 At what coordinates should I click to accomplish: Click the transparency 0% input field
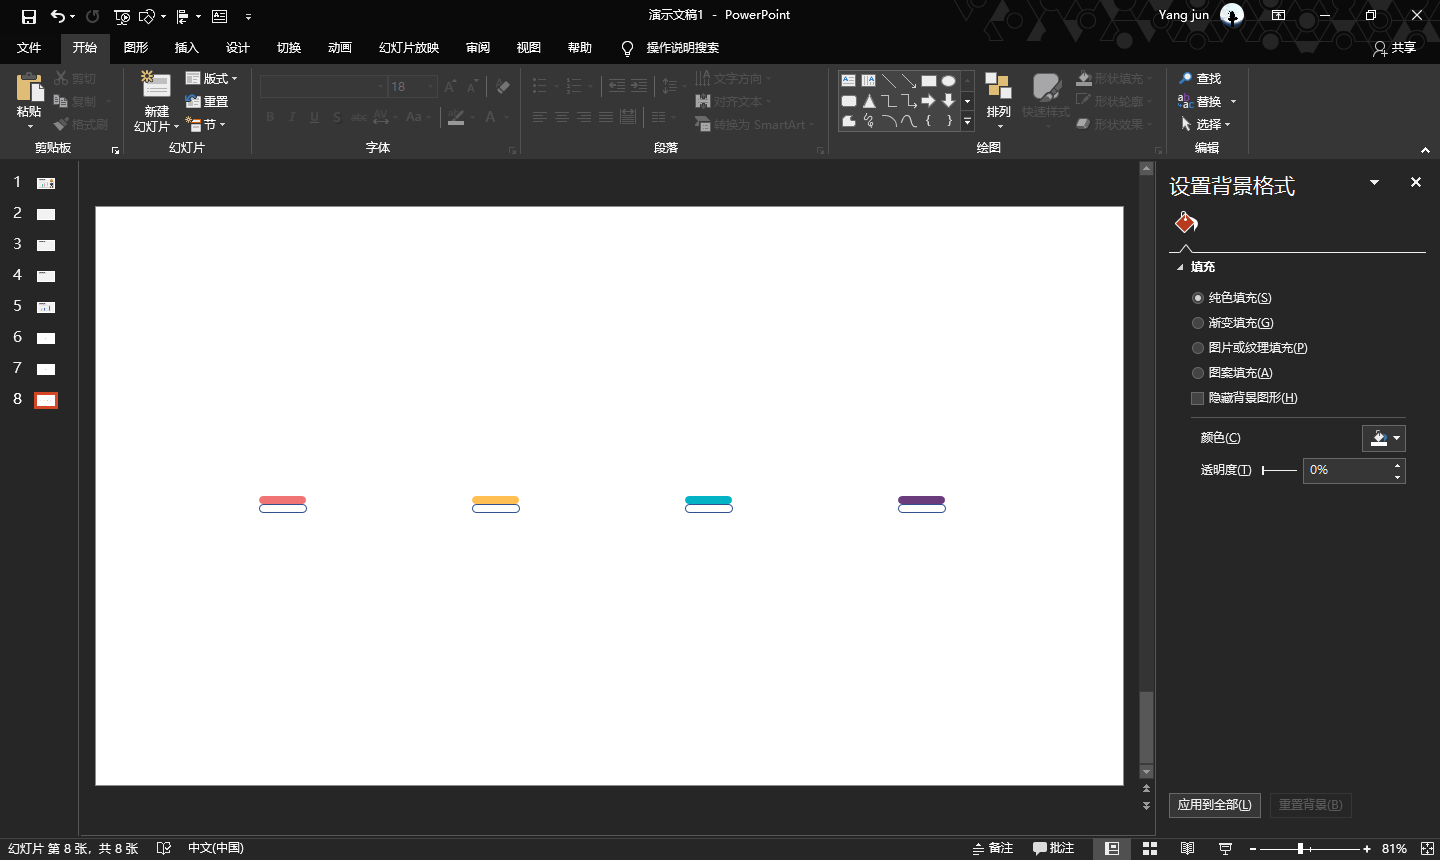(1347, 470)
